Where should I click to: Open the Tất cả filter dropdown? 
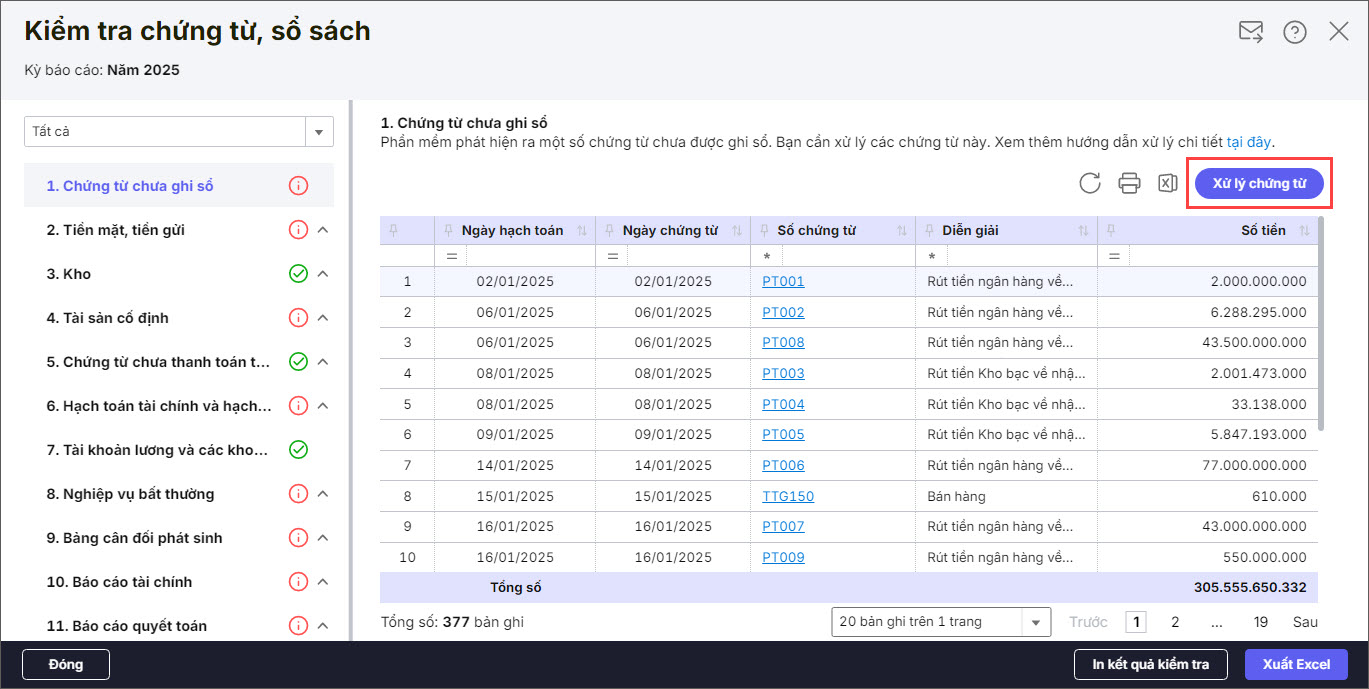click(x=319, y=132)
